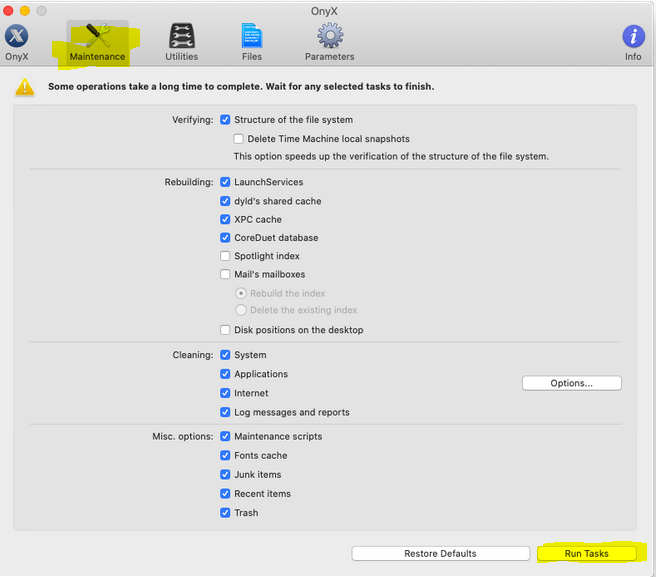Click the Verifying: section label
The image size is (656, 577).
(x=192, y=120)
